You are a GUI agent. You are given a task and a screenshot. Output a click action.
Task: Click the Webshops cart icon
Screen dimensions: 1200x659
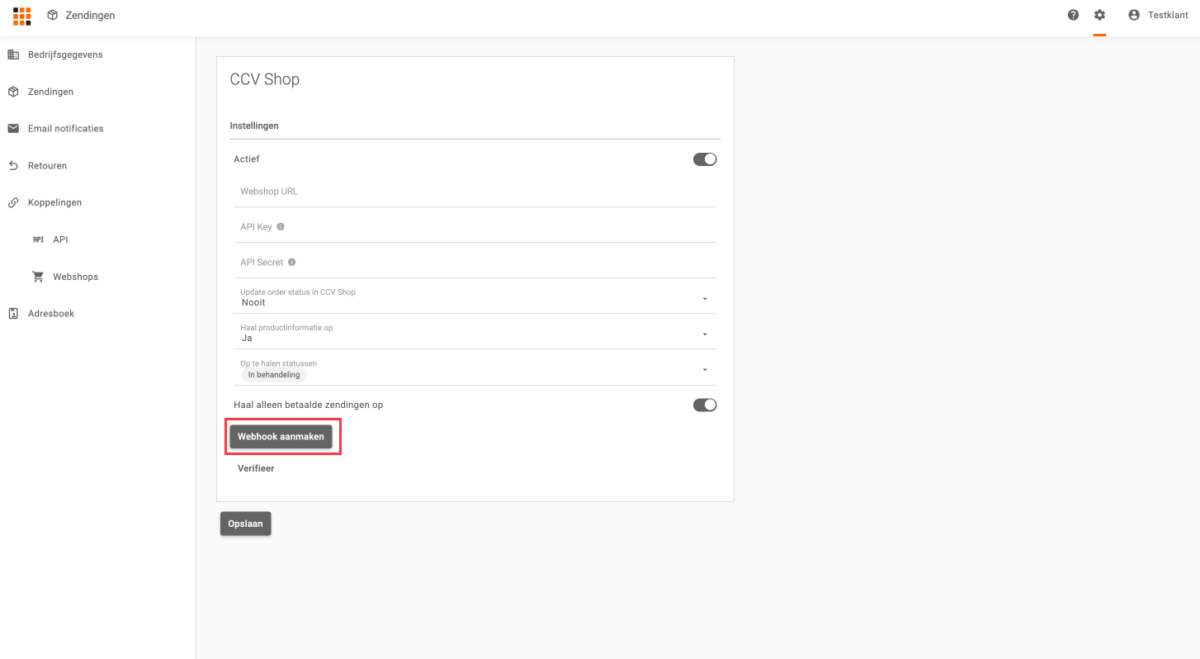(38, 277)
